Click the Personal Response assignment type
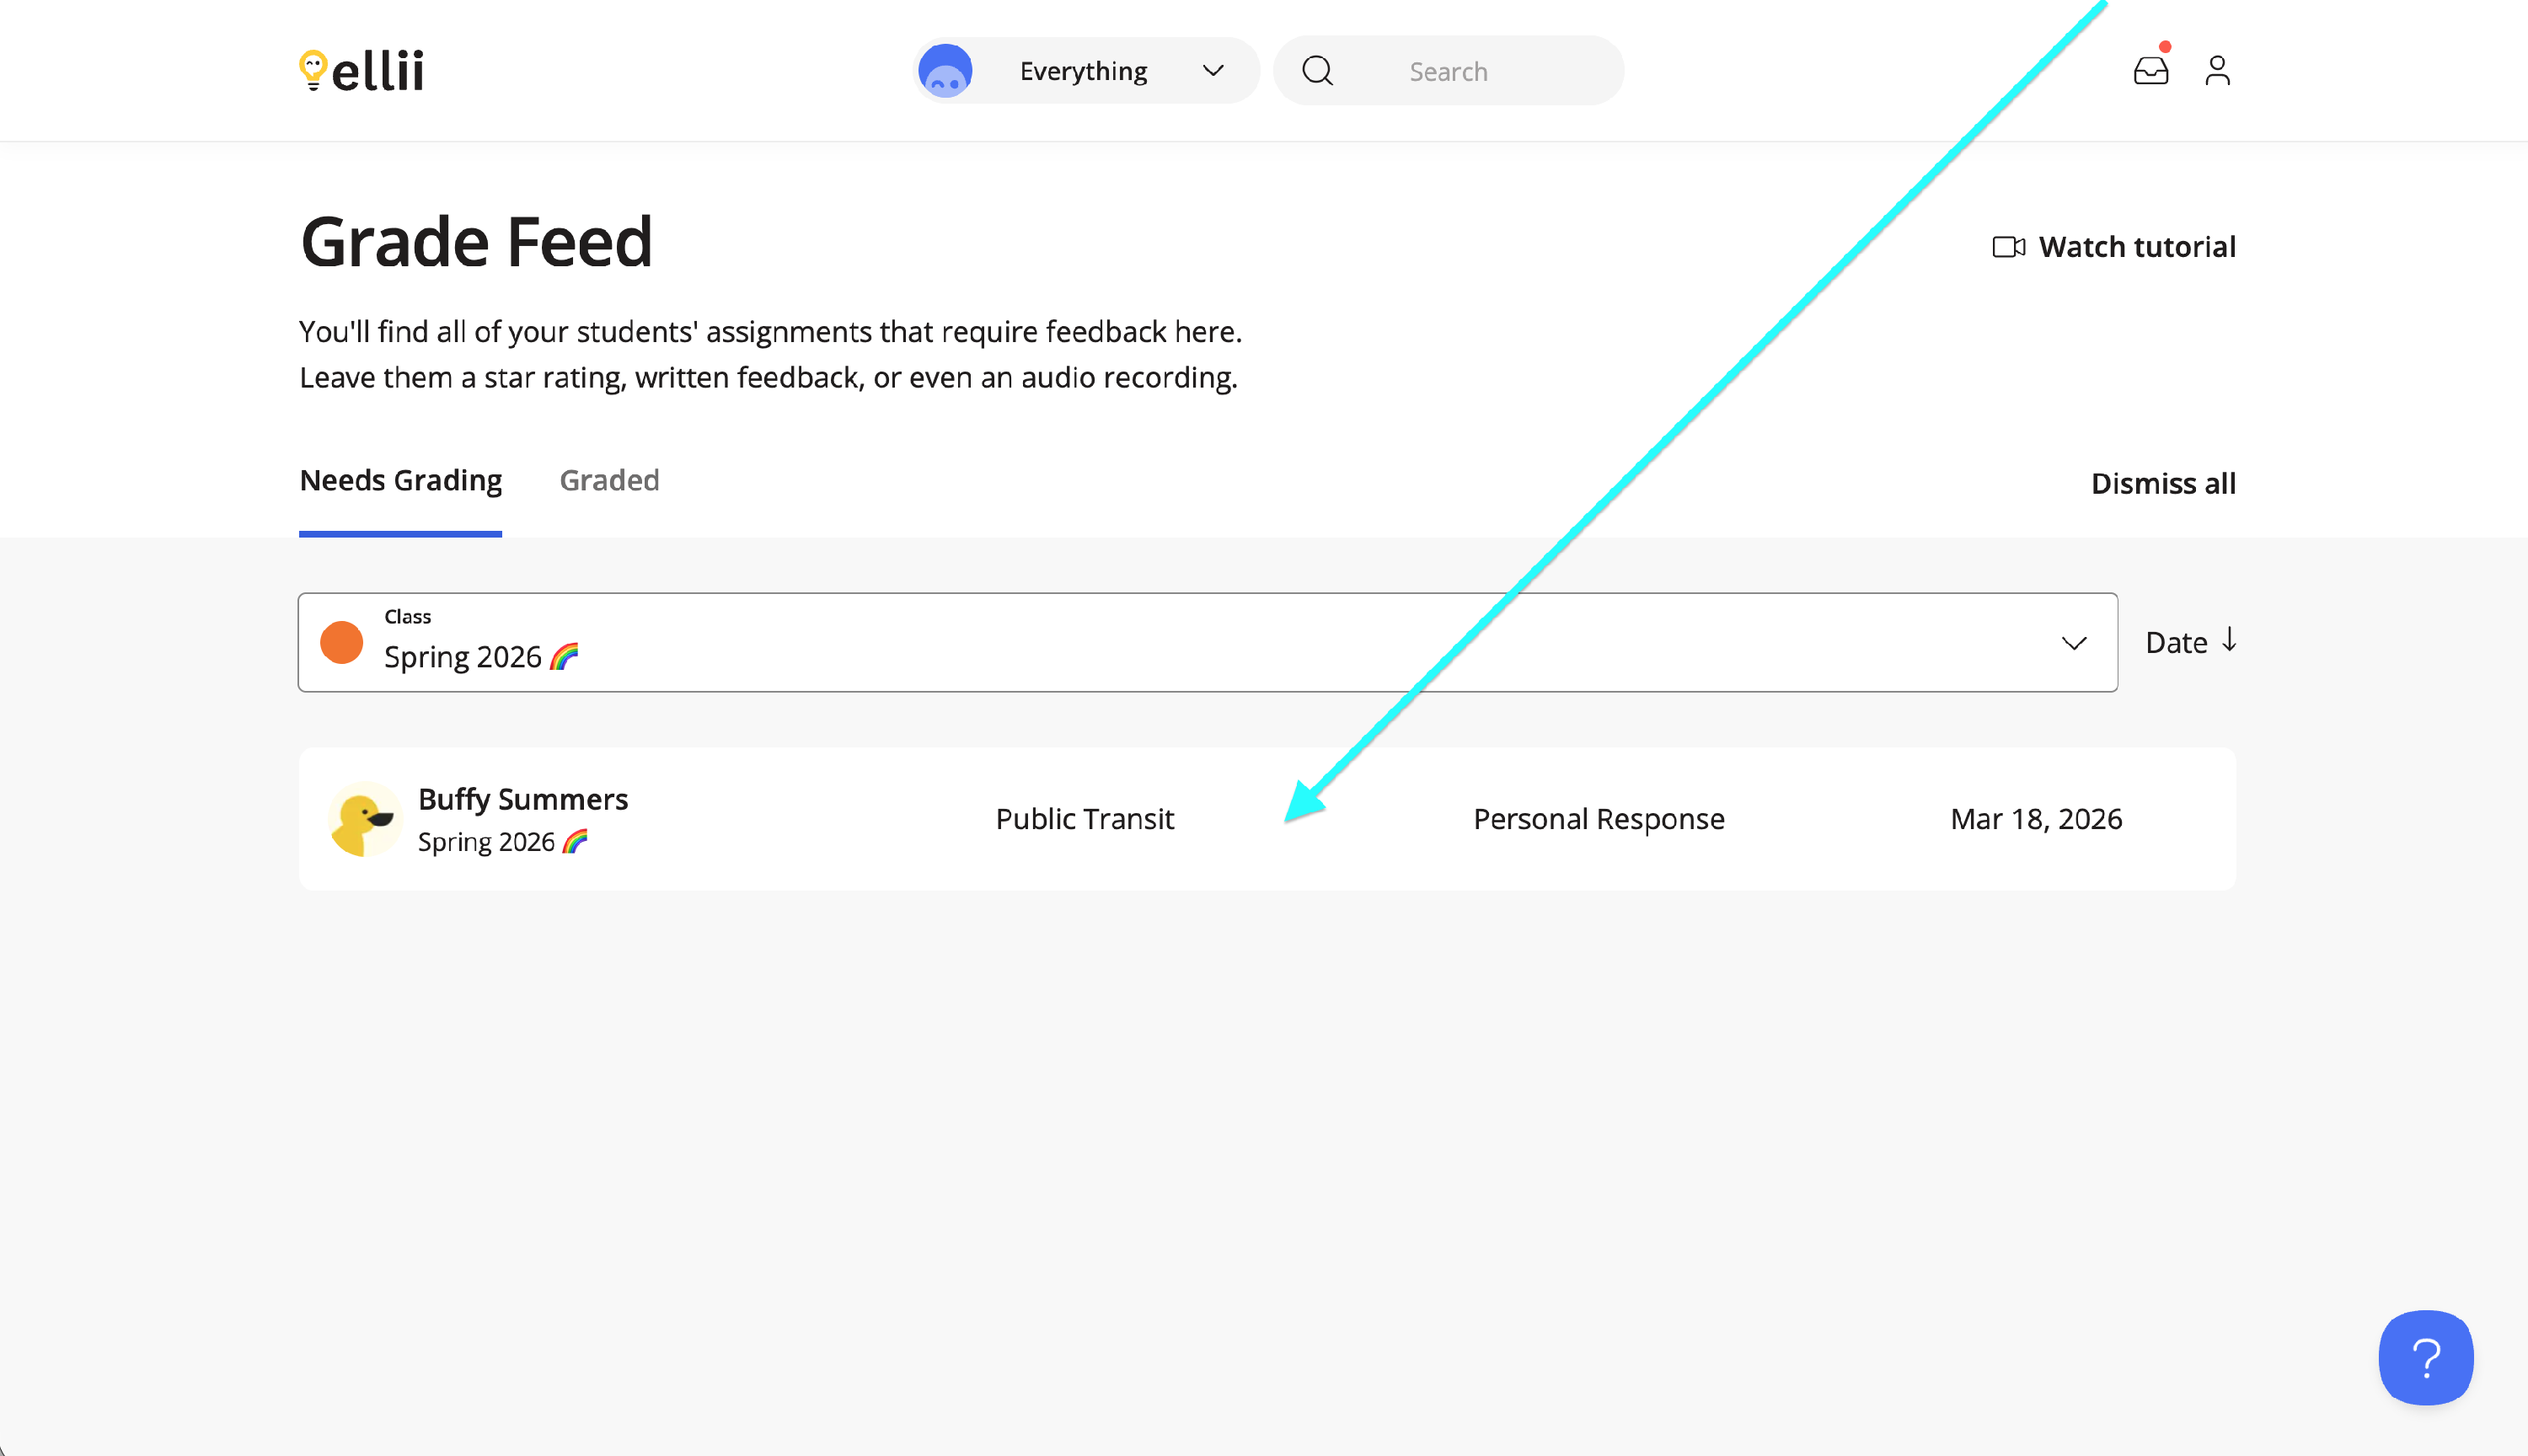 point(1598,819)
